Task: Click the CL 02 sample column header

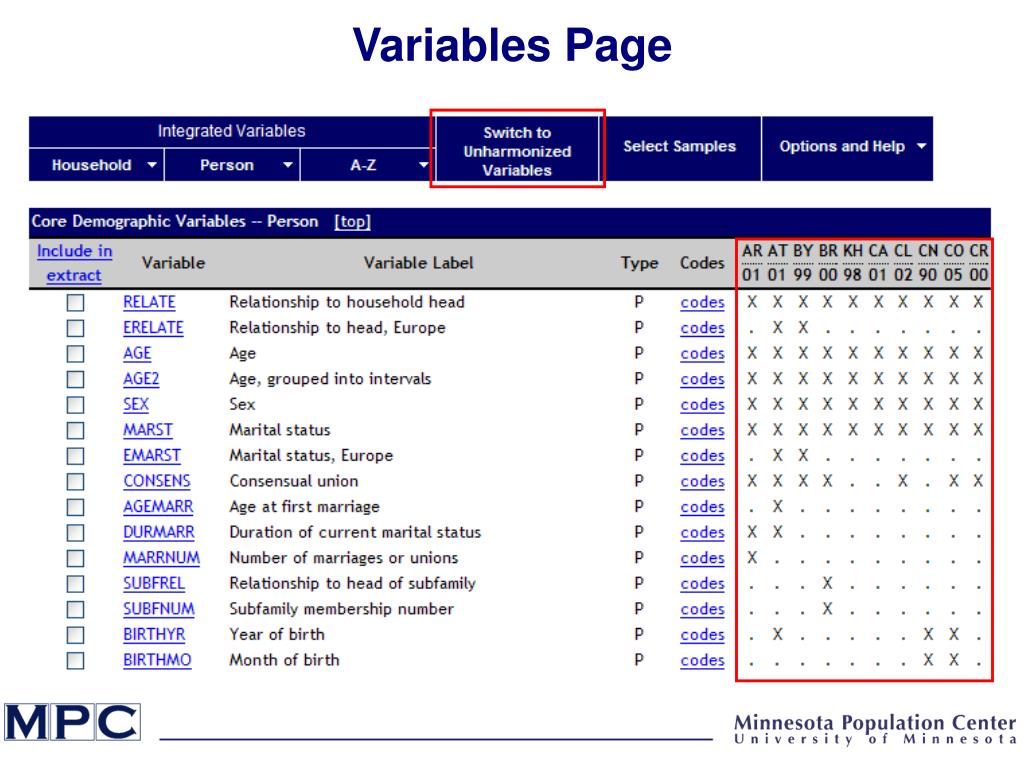Action: (903, 263)
